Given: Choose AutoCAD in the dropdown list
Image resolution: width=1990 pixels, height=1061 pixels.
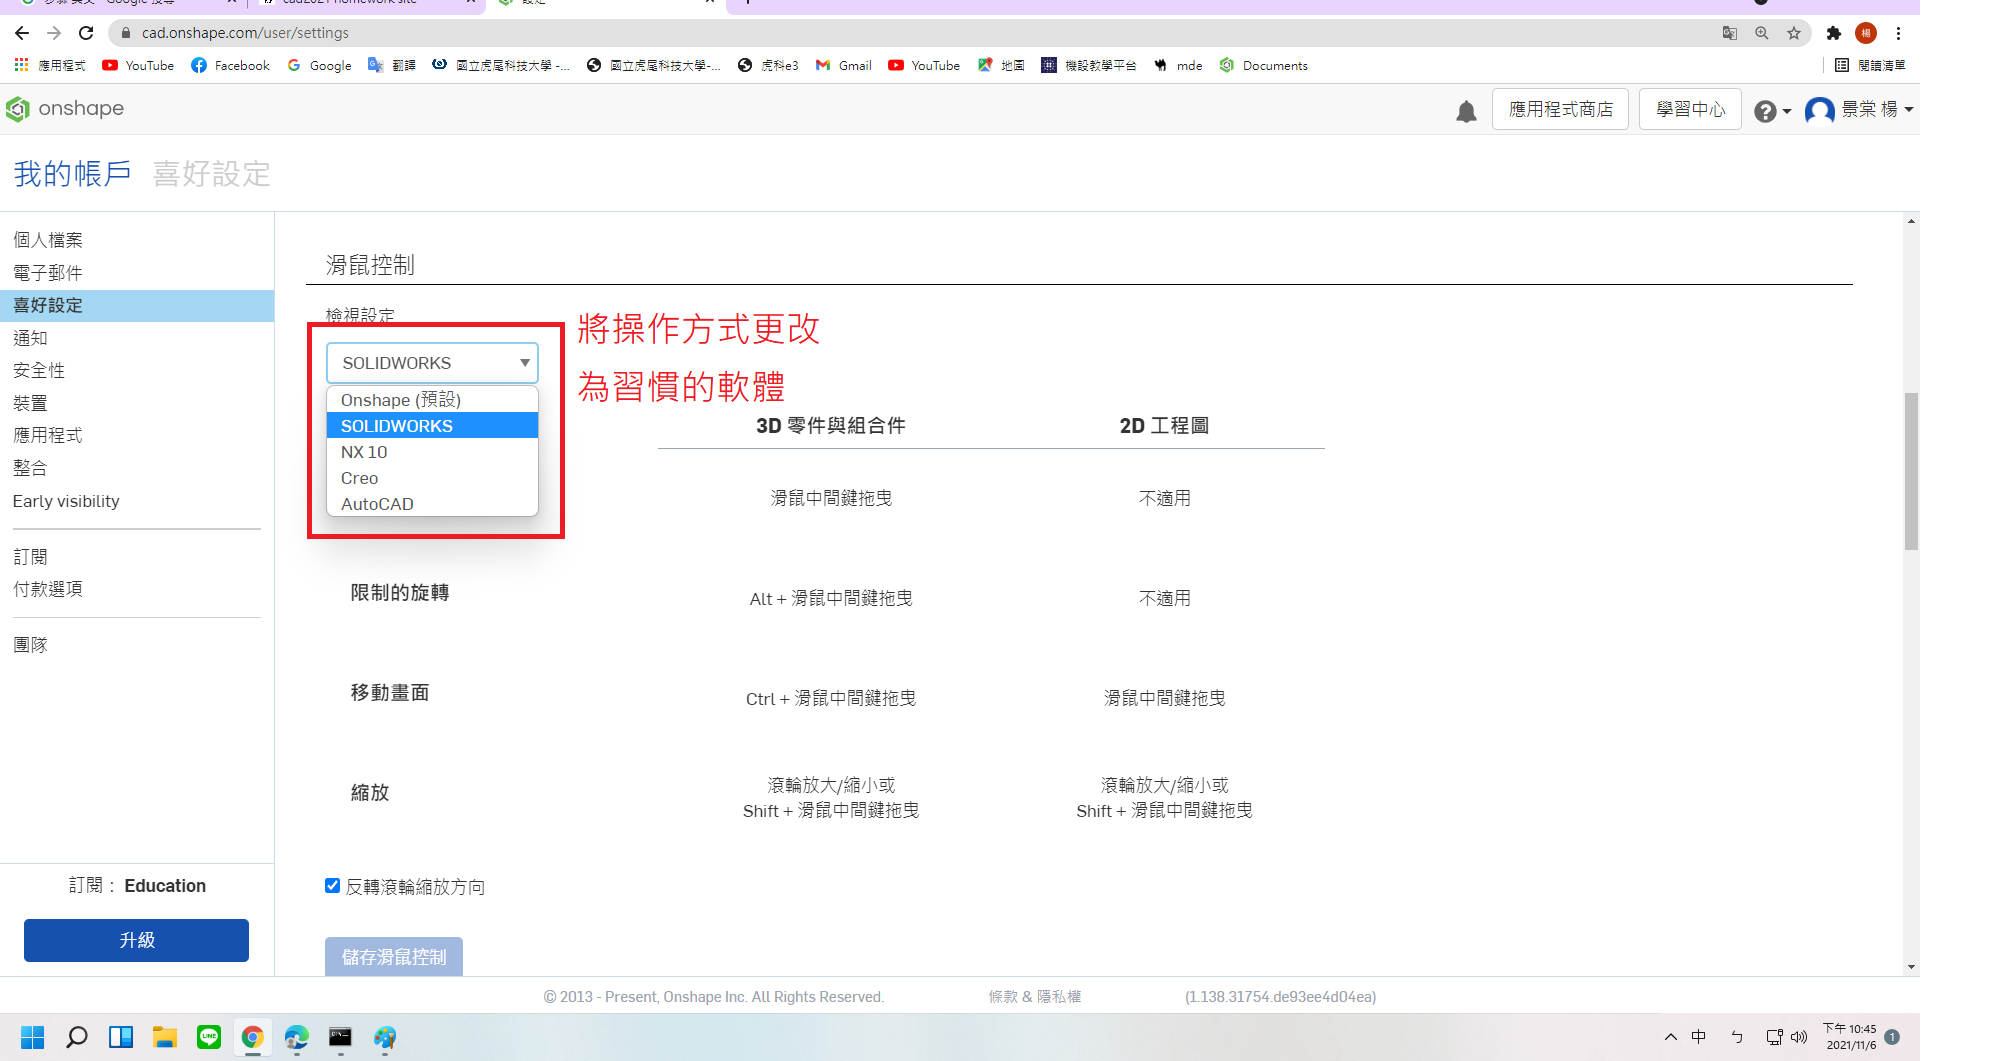Looking at the screenshot, I should coord(432,504).
